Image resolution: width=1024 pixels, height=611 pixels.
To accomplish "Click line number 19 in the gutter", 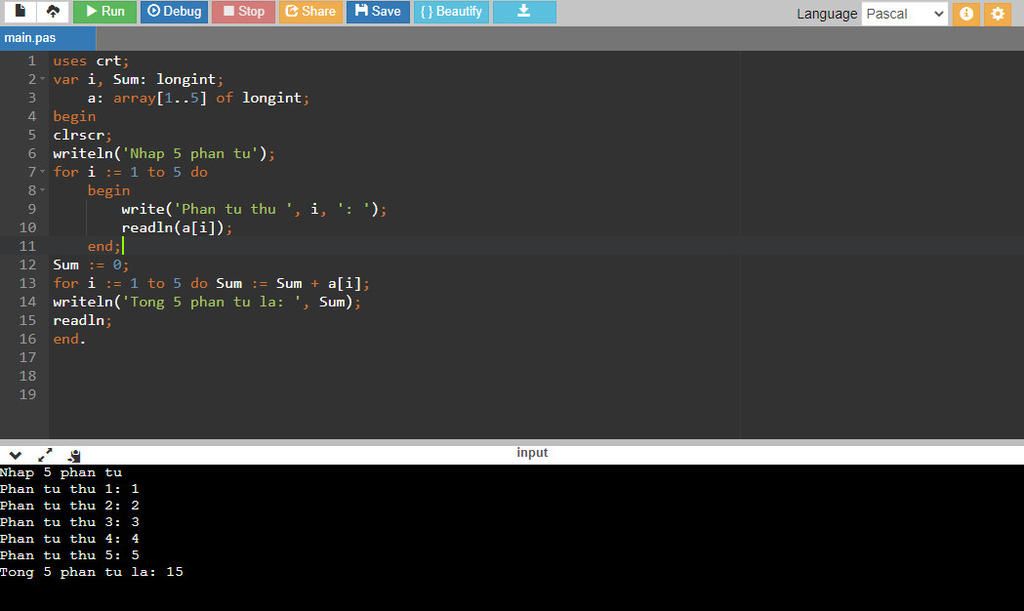I will 27,394.
